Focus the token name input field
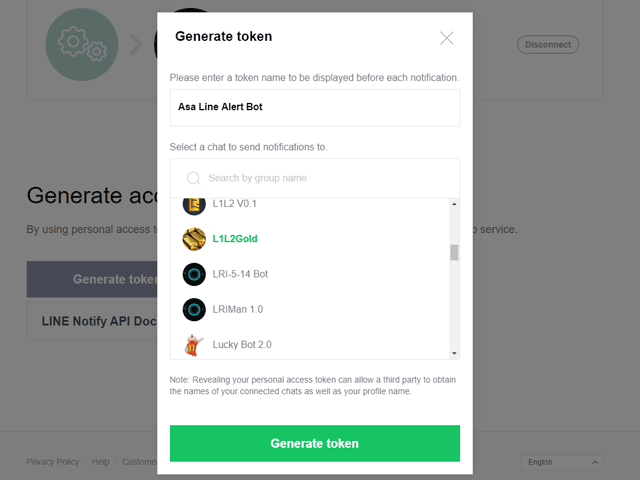 [x=315, y=108]
